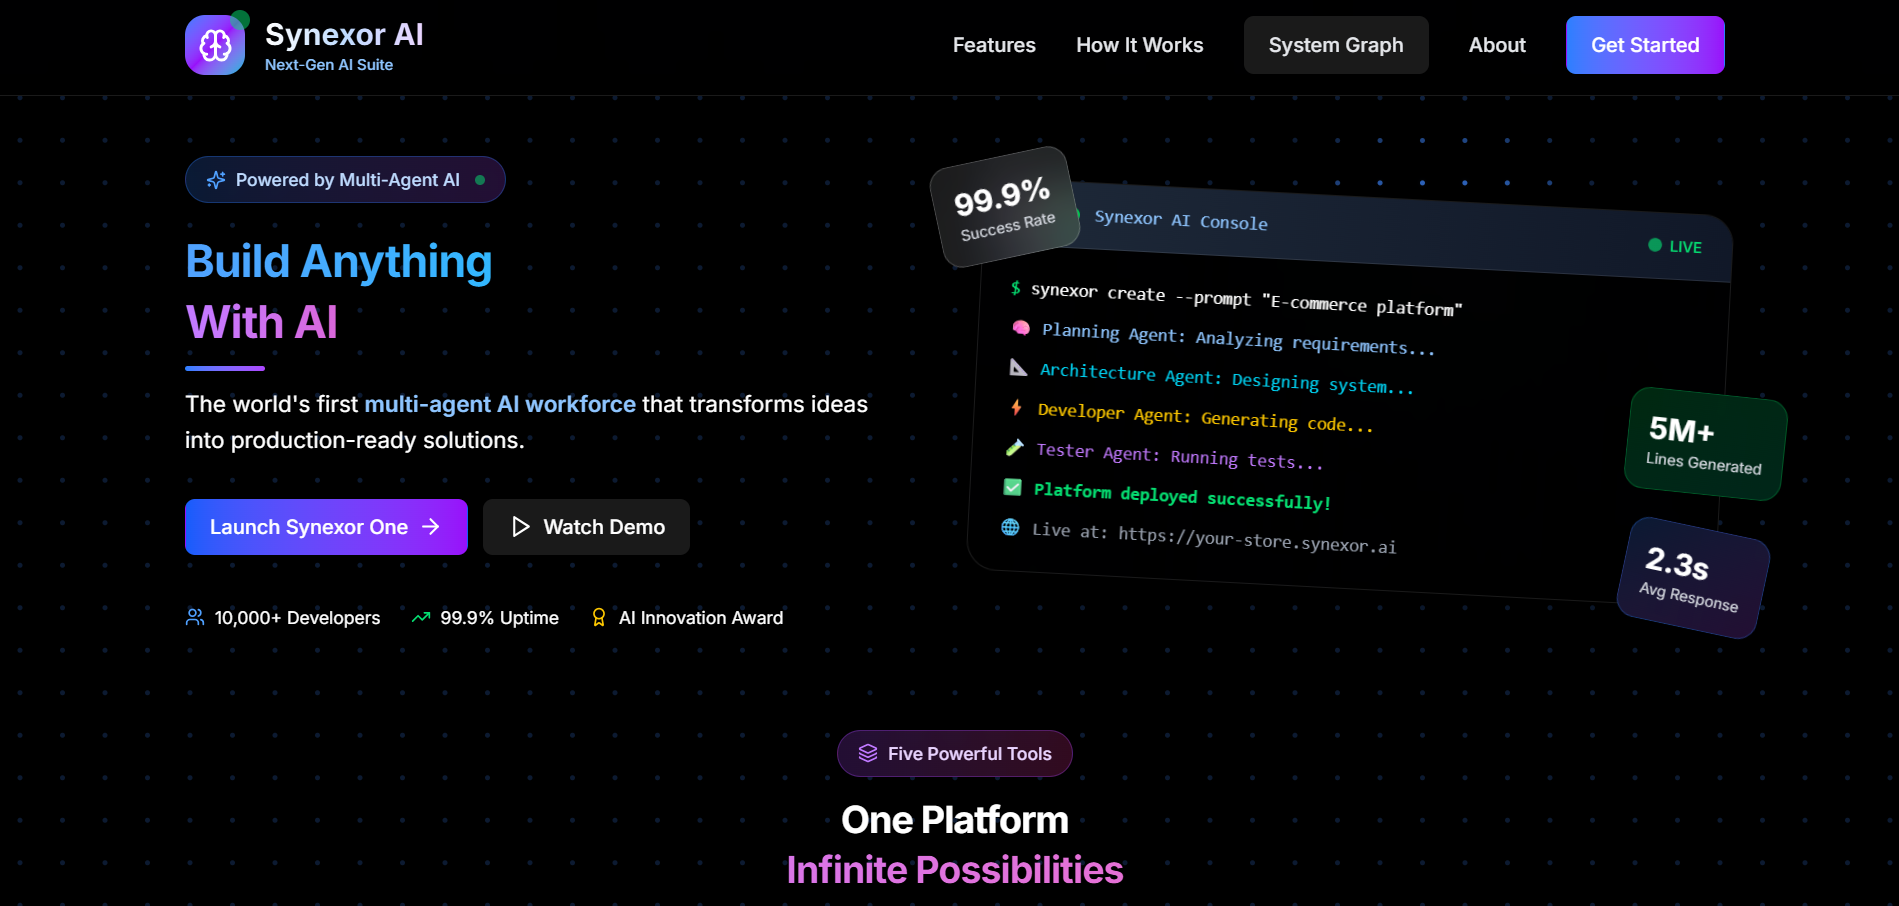This screenshot has height=906, width=1899.
Task: Select How It Works in the navigation
Action: click(1139, 45)
